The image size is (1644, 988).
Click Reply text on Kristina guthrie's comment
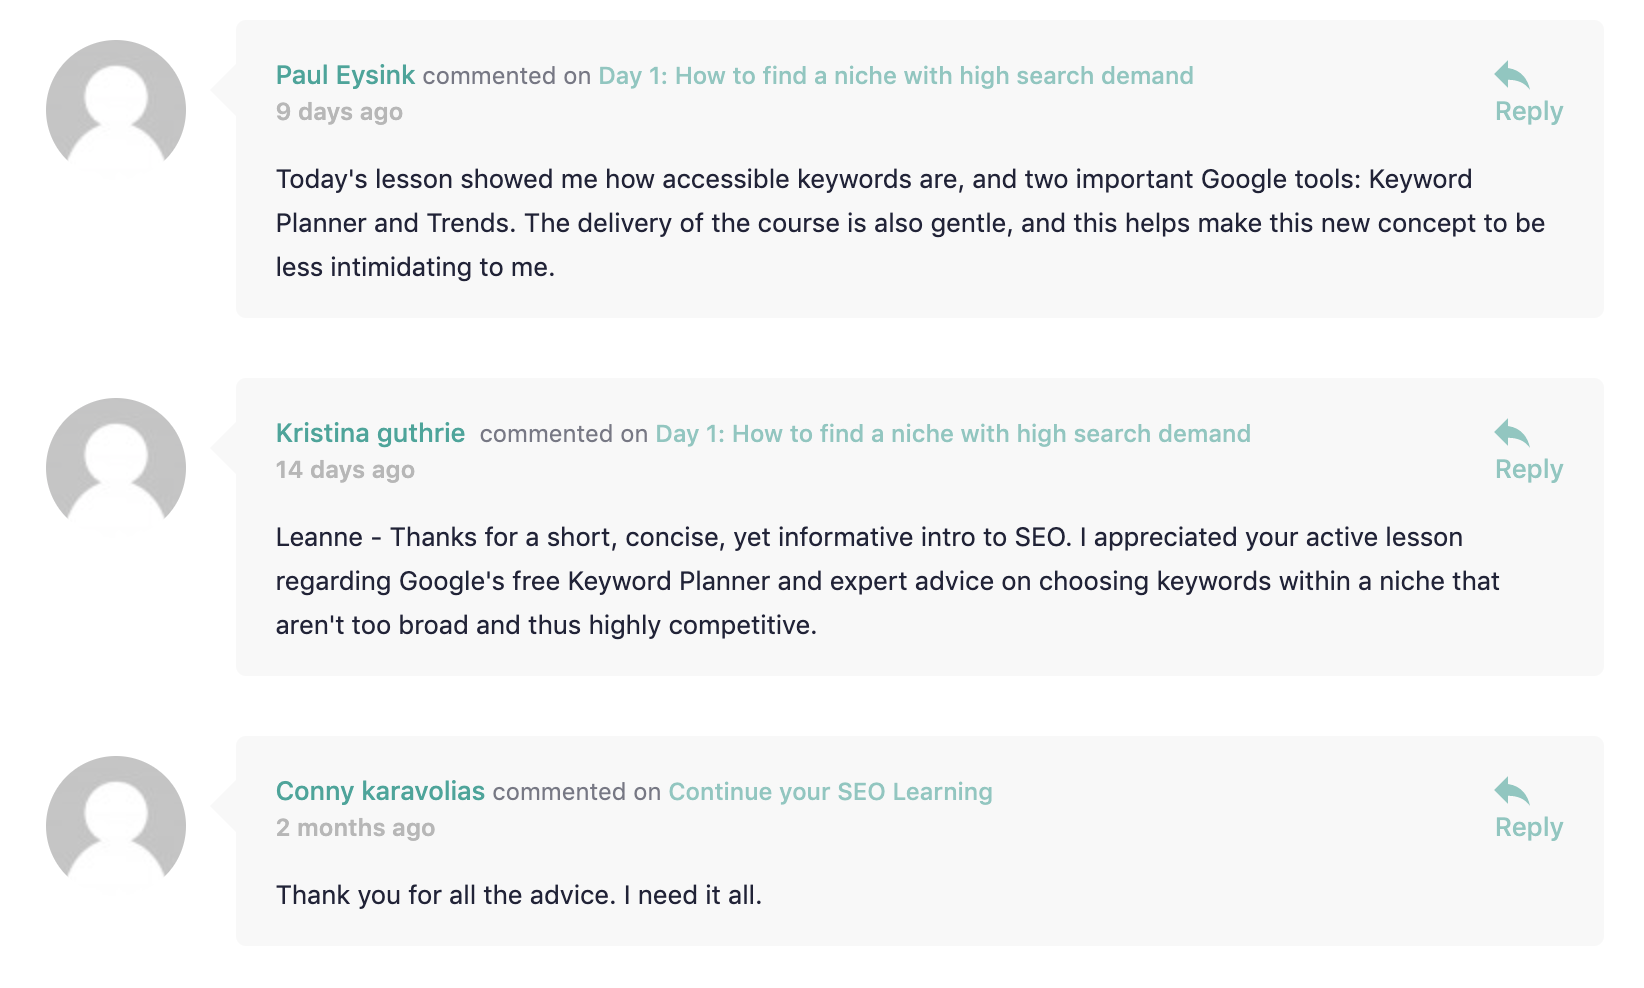1529,470
